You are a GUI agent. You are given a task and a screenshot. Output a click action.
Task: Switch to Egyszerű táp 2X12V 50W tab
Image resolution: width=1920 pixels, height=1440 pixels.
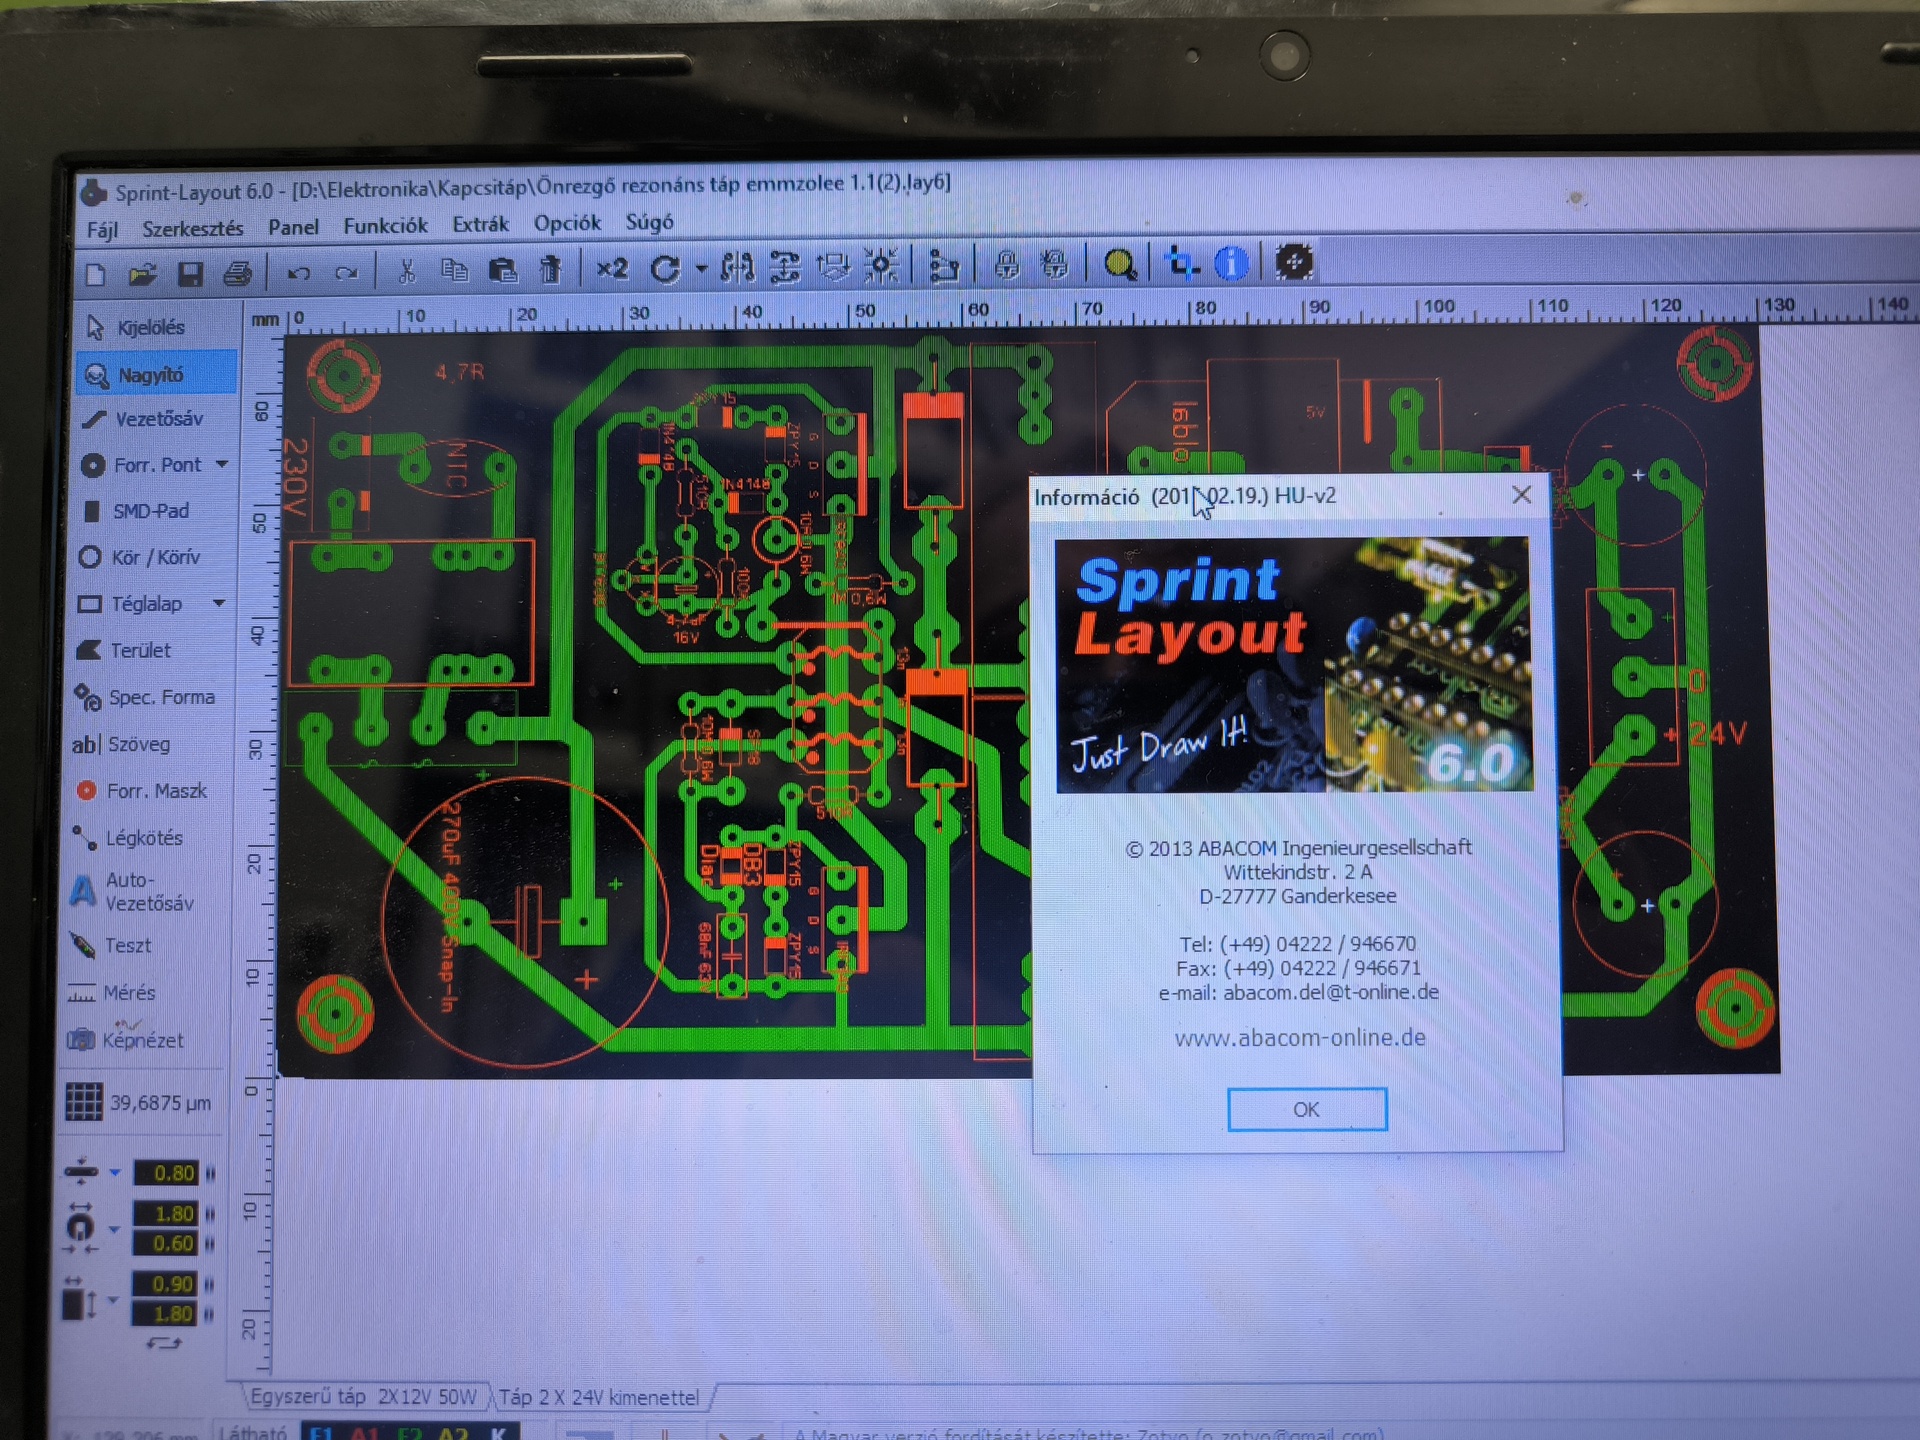coord(363,1397)
